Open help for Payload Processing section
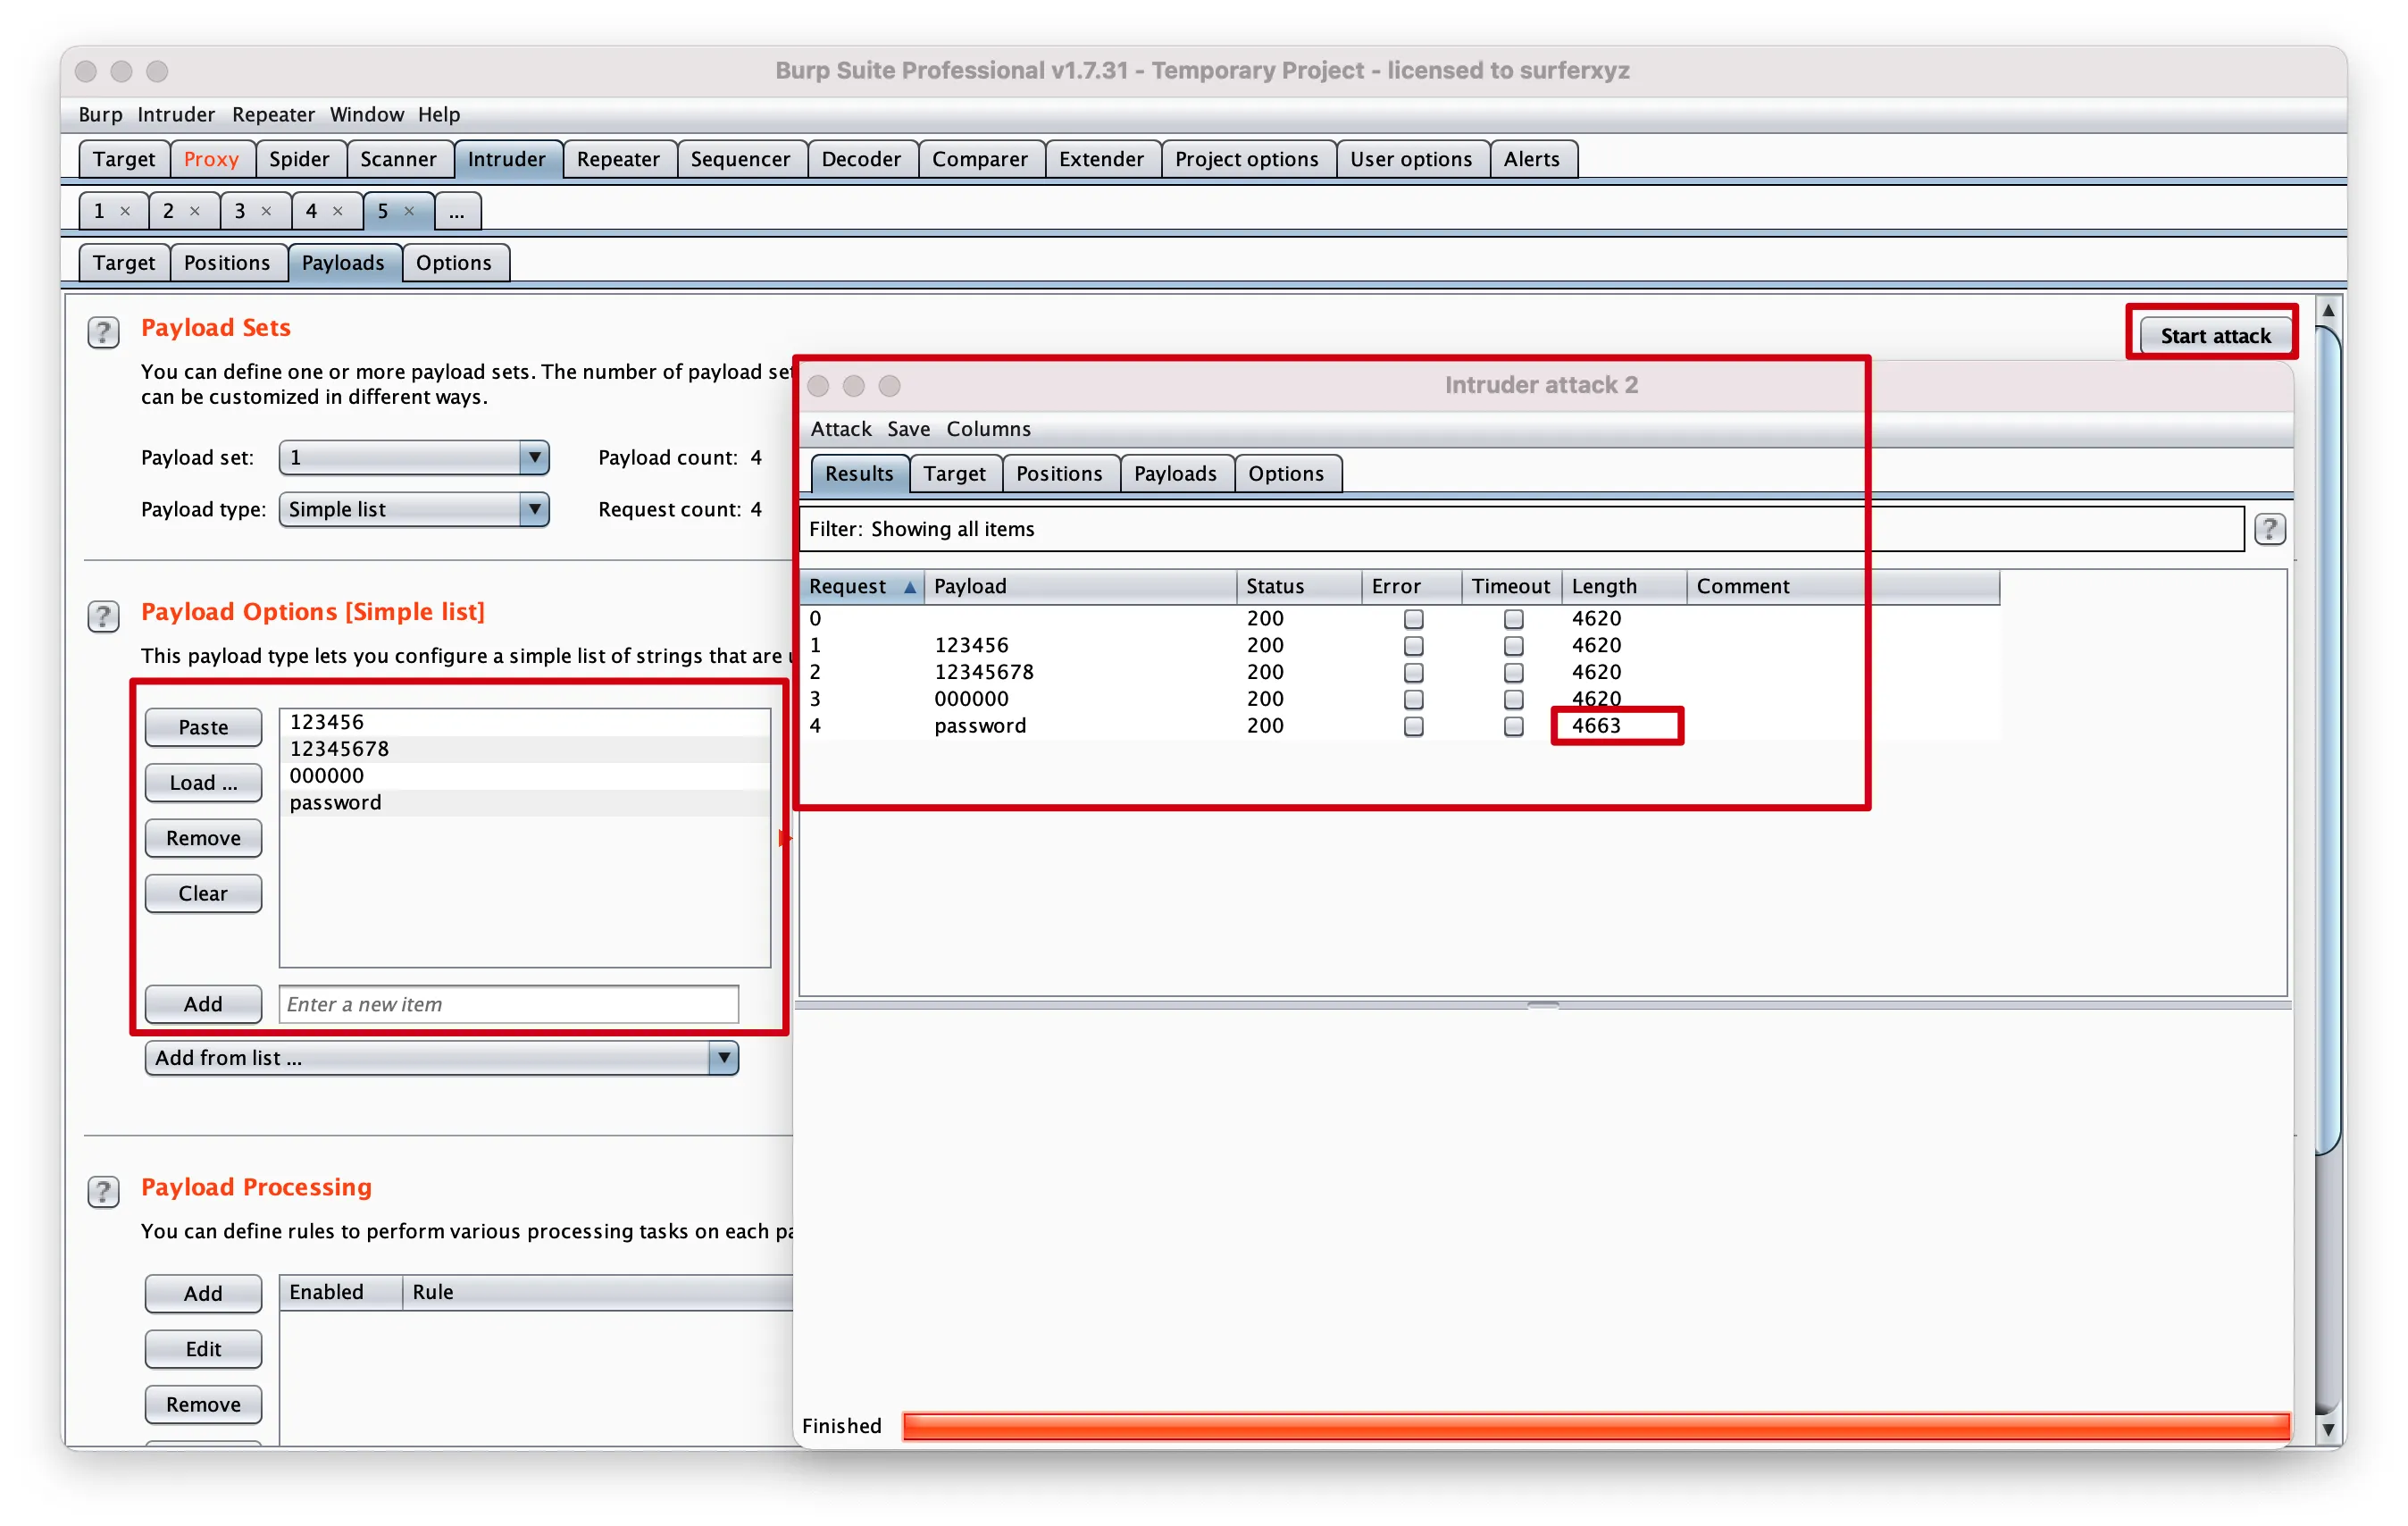 tap(103, 1190)
